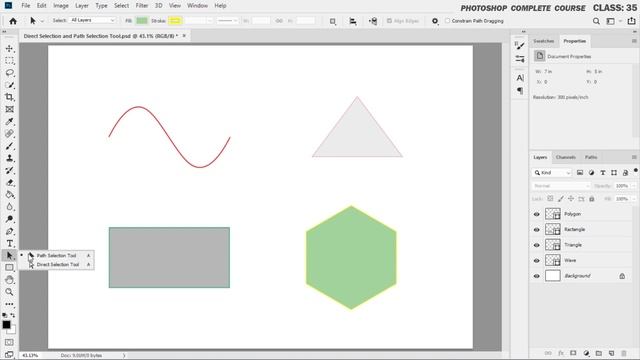
Task: Select the Eyedropper tool
Action: (9, 122)
